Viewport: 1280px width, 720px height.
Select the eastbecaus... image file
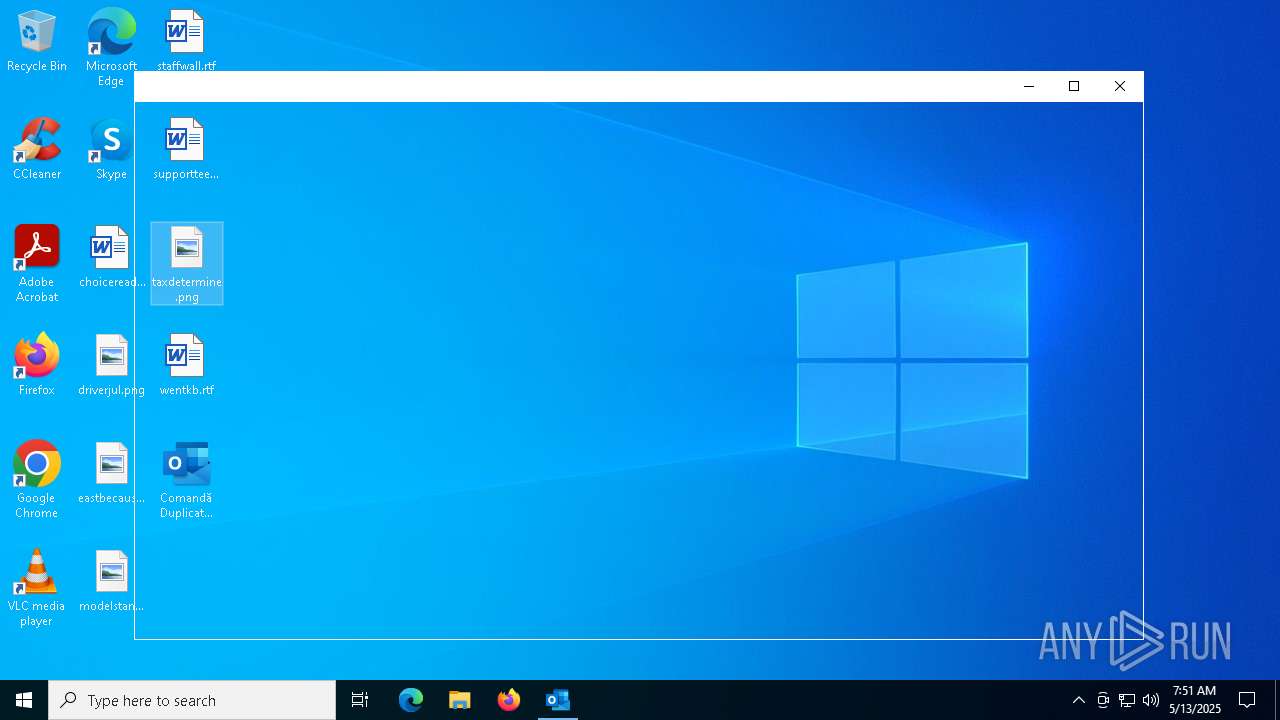(111, 474)
